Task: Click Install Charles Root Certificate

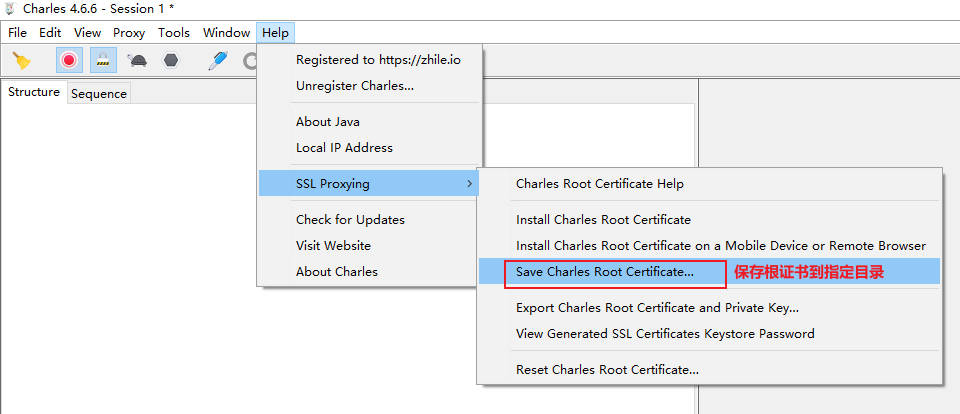Action: click(709, 219)
